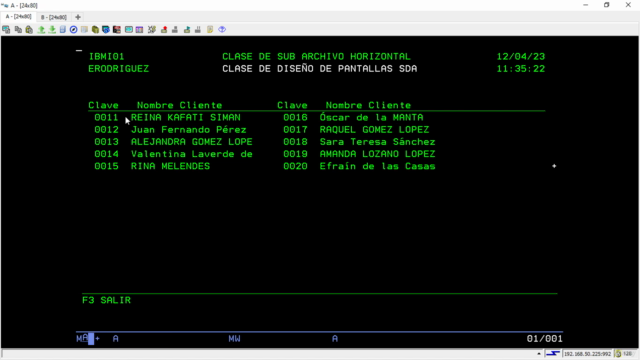Click the yellow script note icon
This screenshot has height=360, width=640.
coord(210,29)
